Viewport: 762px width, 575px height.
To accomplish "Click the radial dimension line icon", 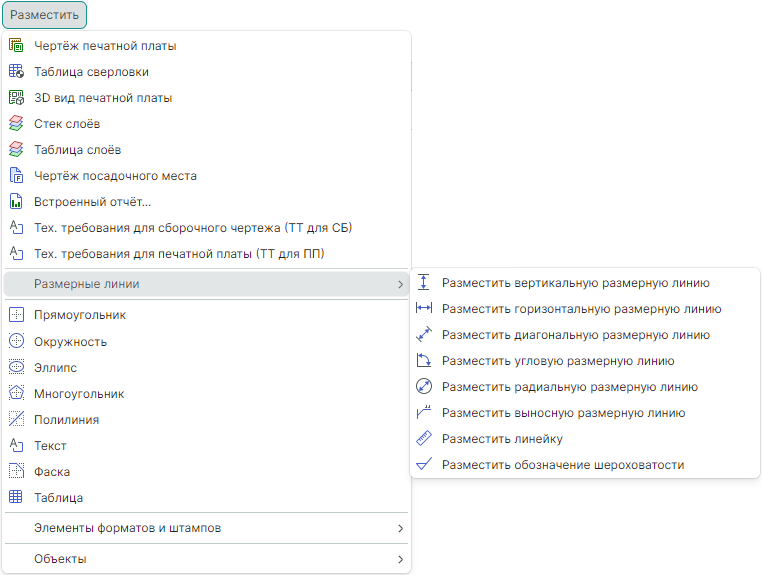I will pyautogui.click(x=423, y=387).
